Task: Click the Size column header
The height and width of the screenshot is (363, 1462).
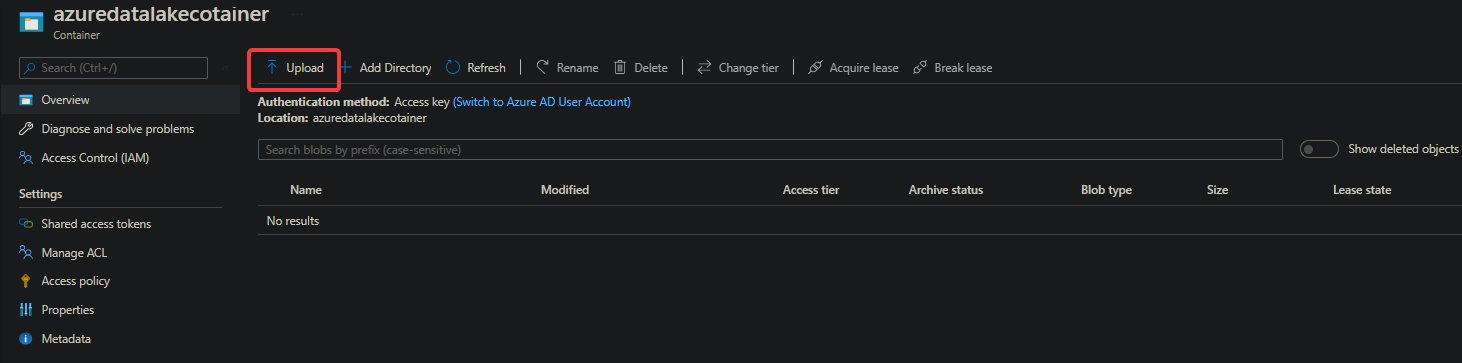Action: (x=1217, y=190)
